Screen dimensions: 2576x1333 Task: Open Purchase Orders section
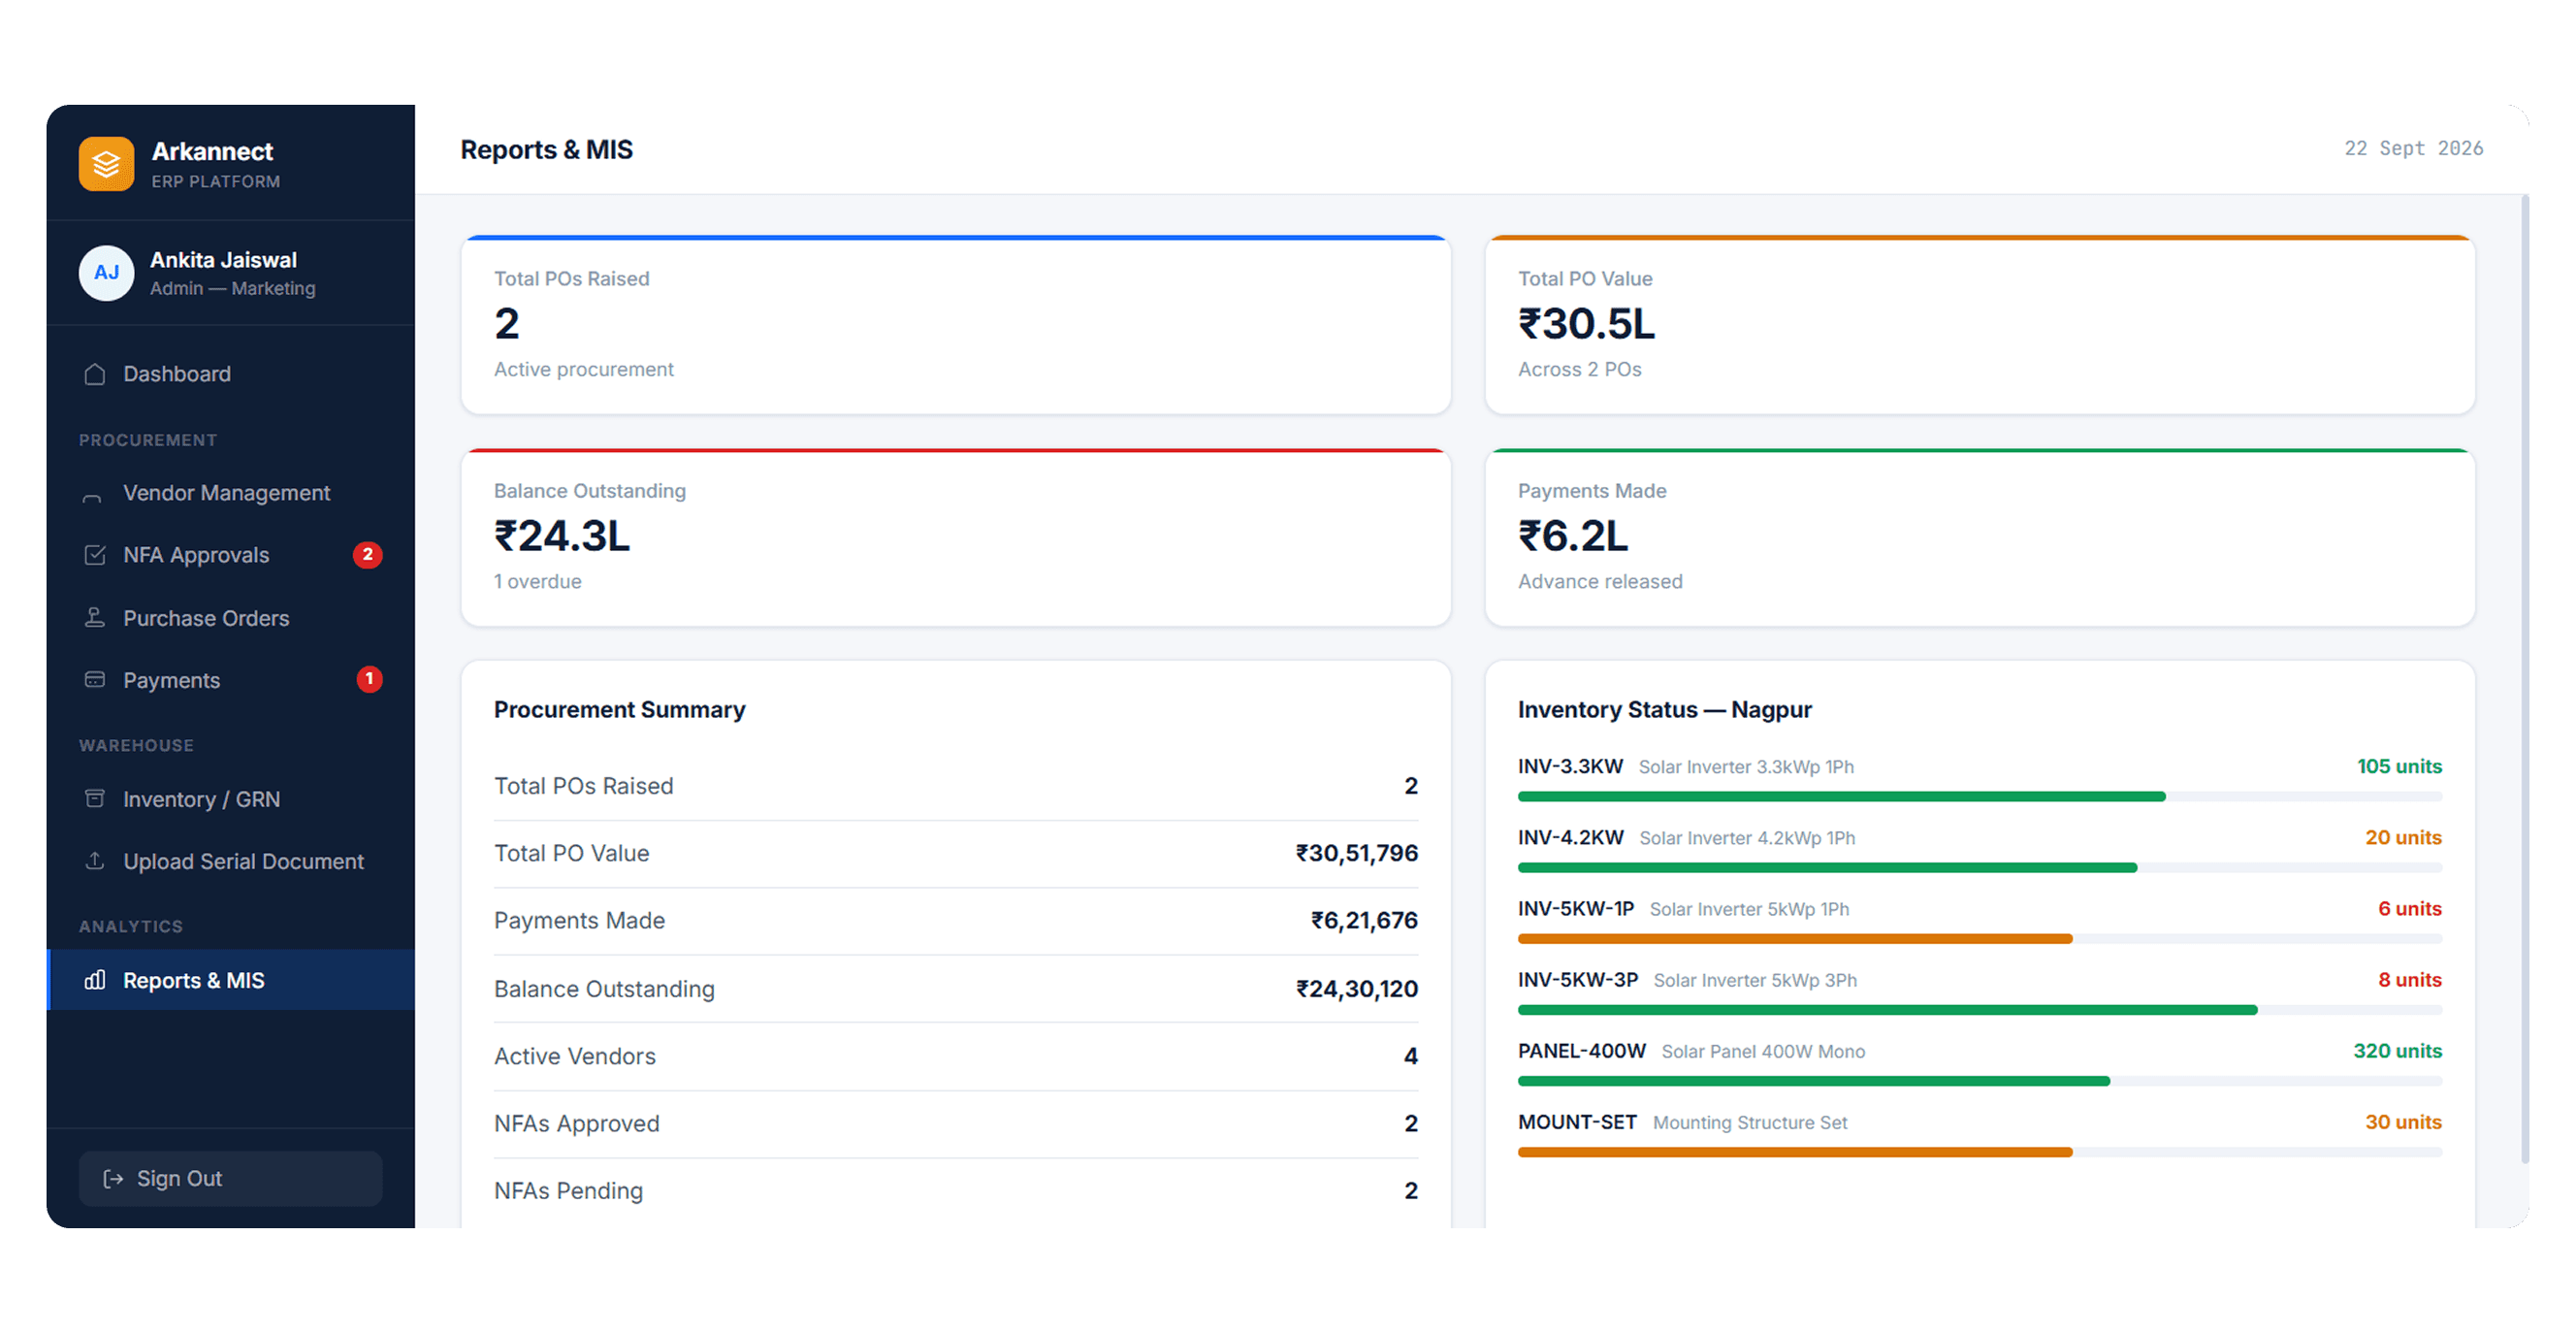point(231,618)
